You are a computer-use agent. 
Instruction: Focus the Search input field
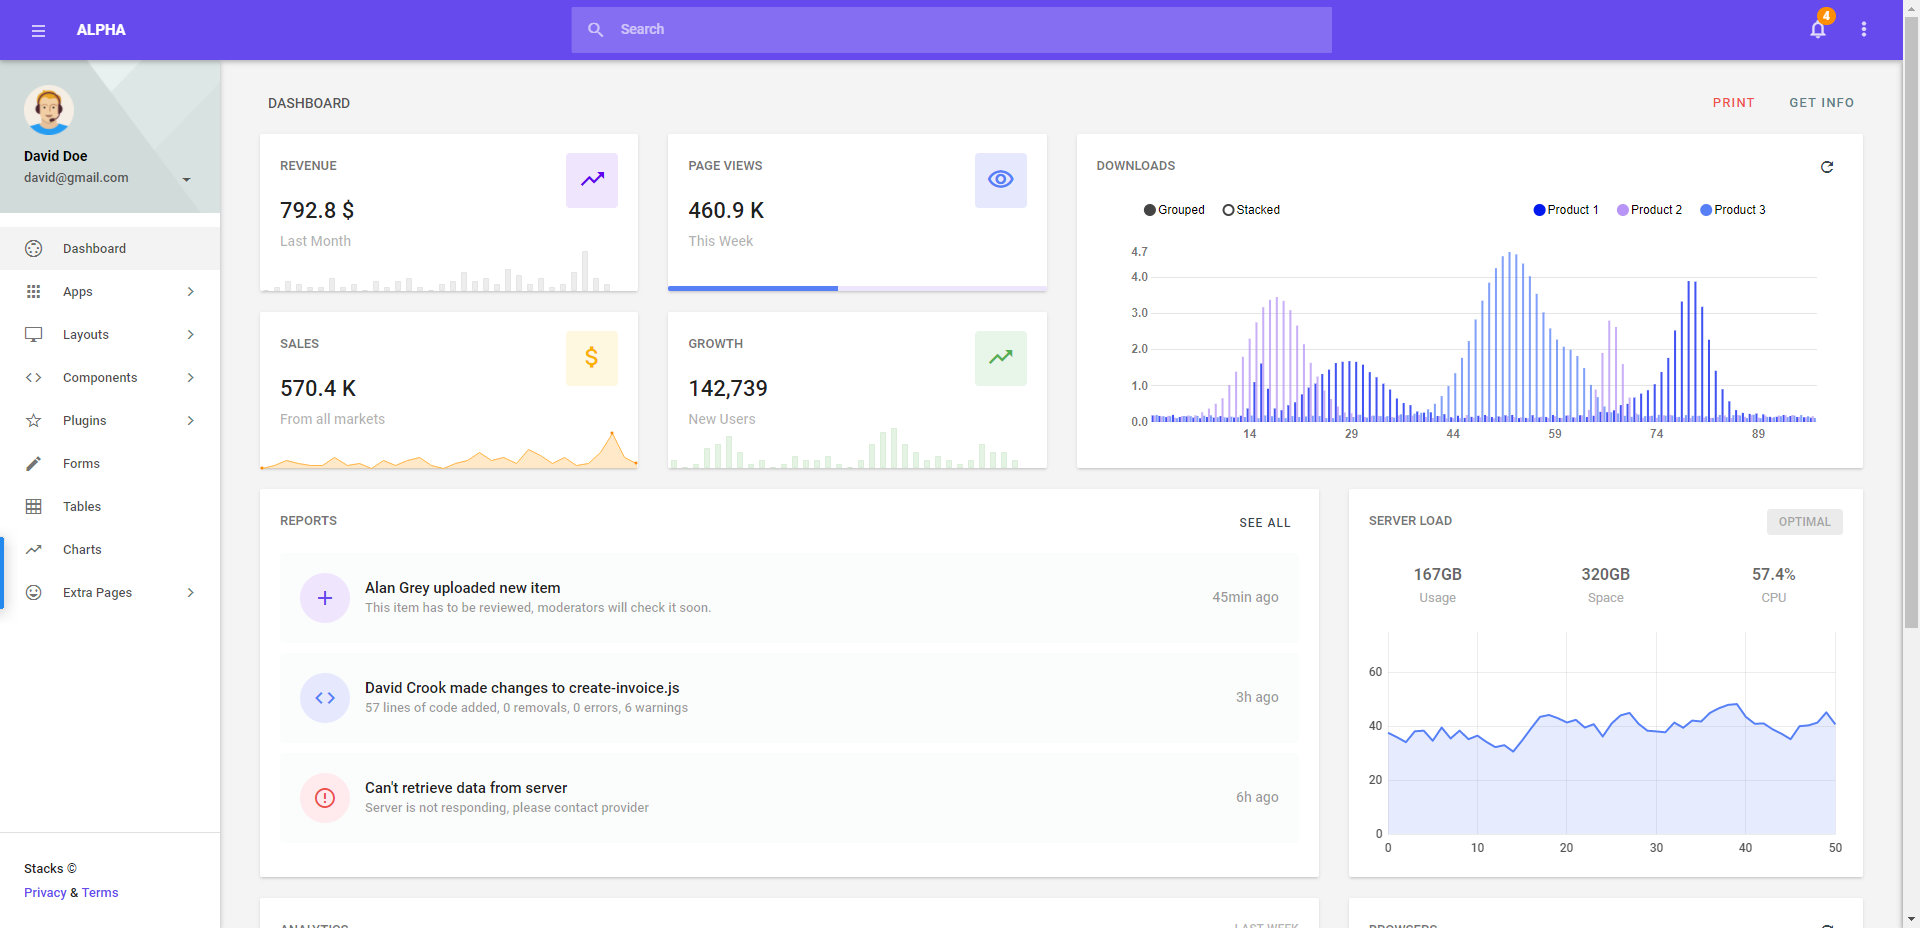coord(951,29)
